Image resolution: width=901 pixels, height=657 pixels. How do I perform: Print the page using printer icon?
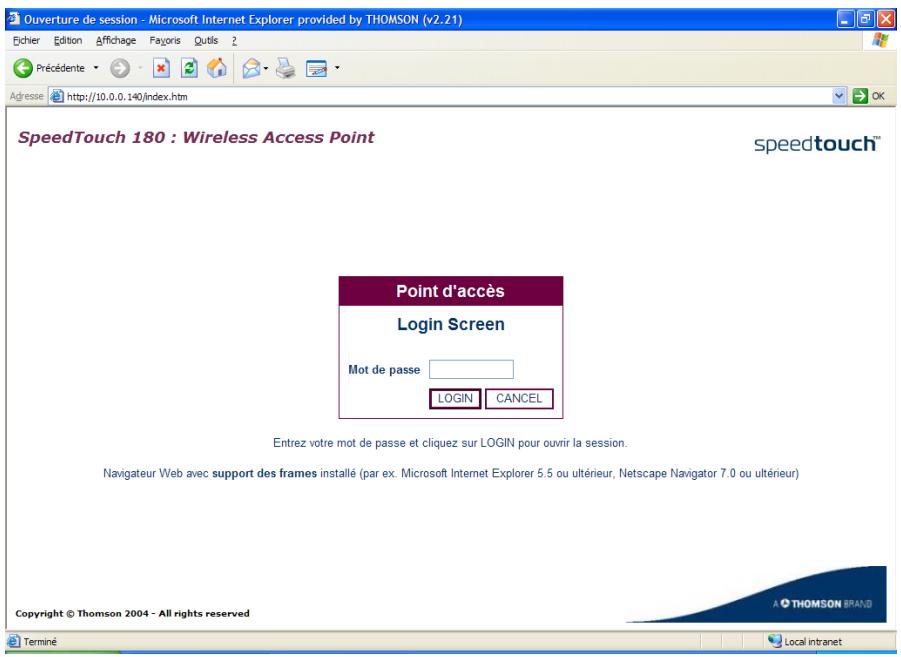(x=286, y=68)
